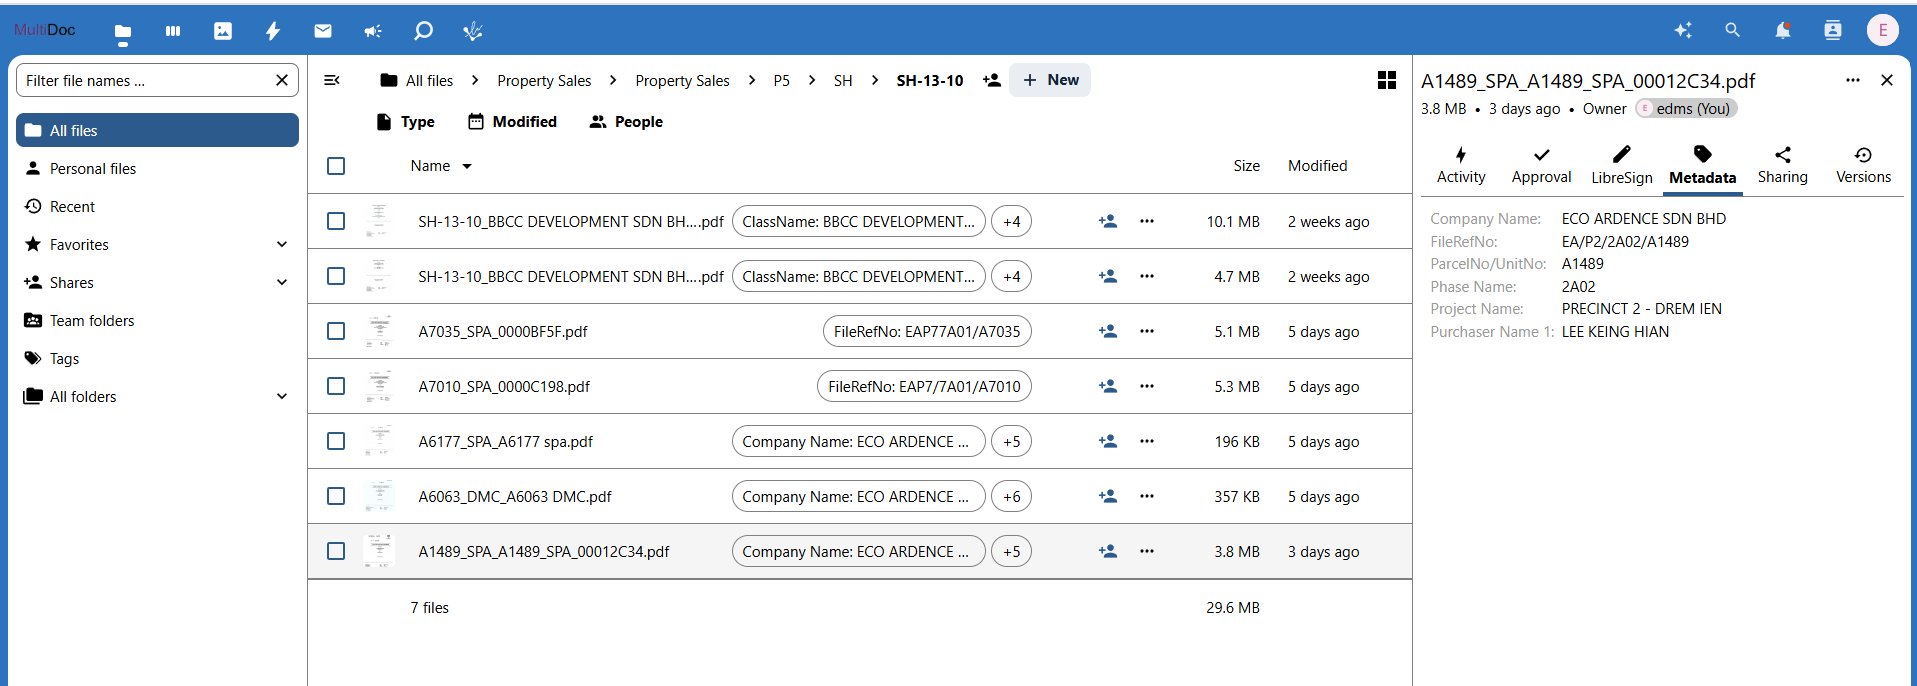Switch to grid view layout

(1386, 80)
